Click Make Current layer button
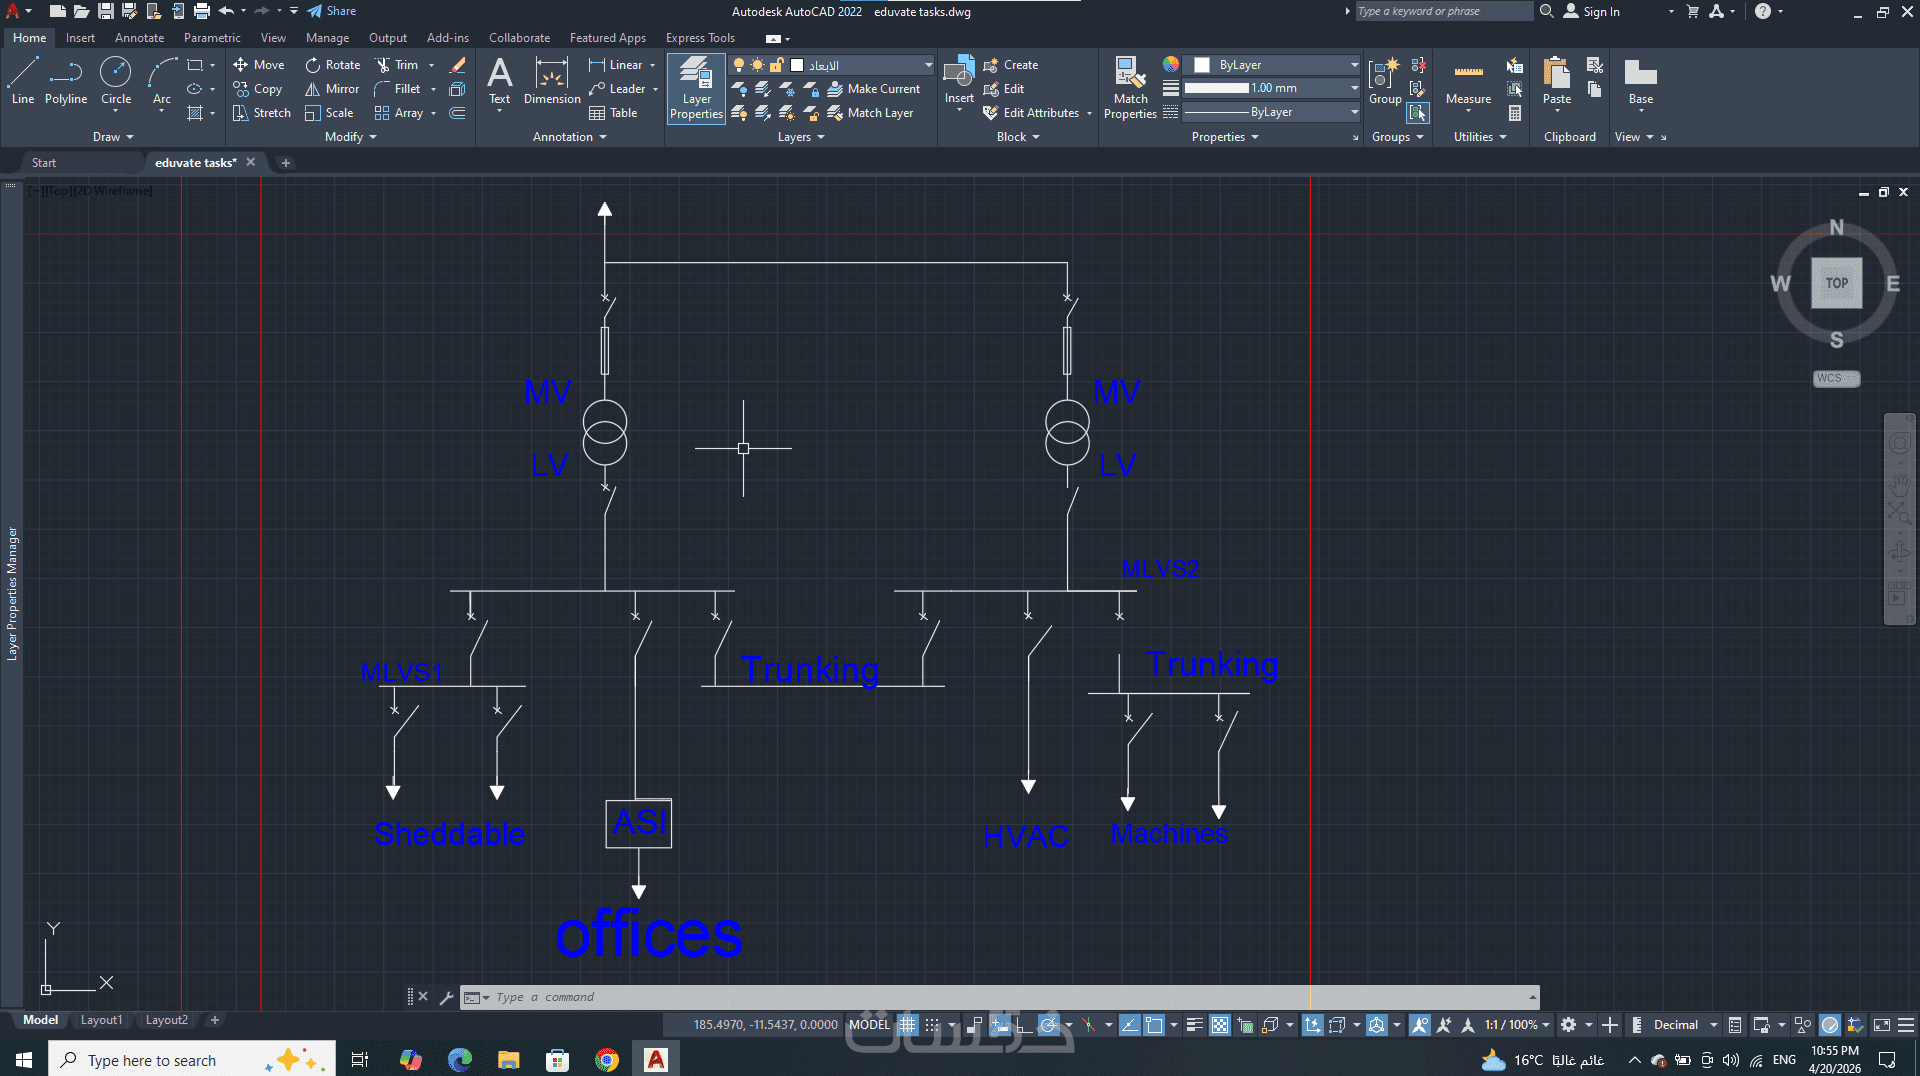The image size is (1920, 1076). point(873,89)
